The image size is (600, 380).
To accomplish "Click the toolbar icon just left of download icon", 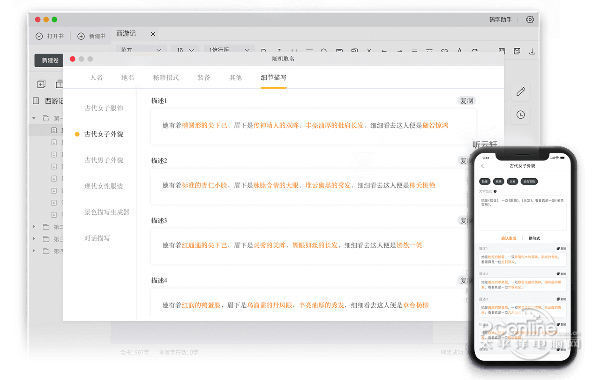I will click(517, 51).
